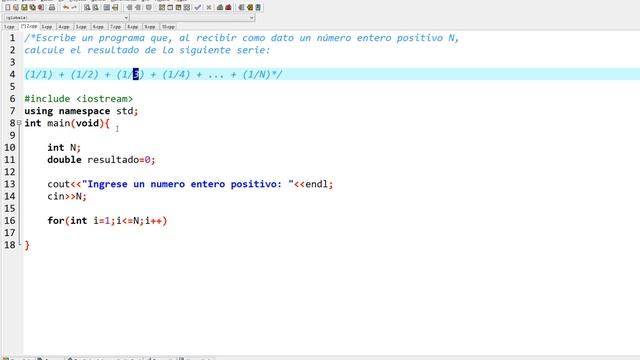
Task: Switch to the 10.cpp tab
Action: [x=168, y=27]
